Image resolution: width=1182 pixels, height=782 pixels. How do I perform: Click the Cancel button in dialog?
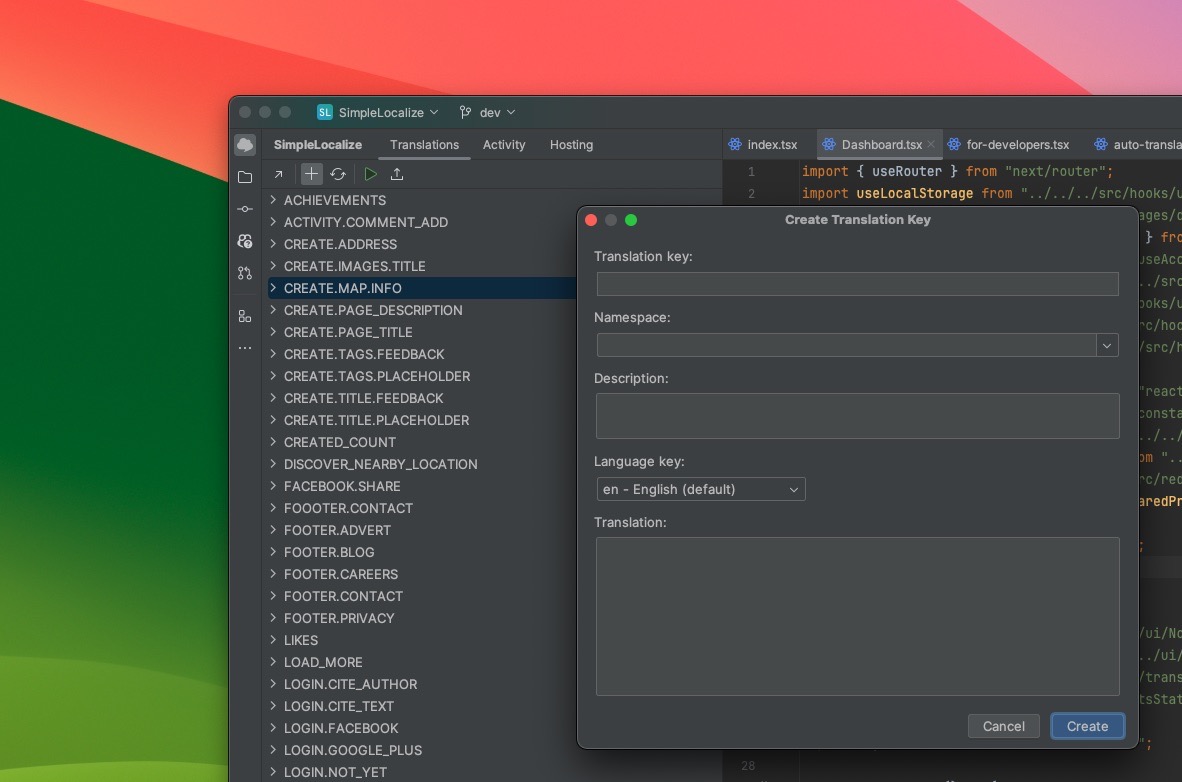(1003, 726)
